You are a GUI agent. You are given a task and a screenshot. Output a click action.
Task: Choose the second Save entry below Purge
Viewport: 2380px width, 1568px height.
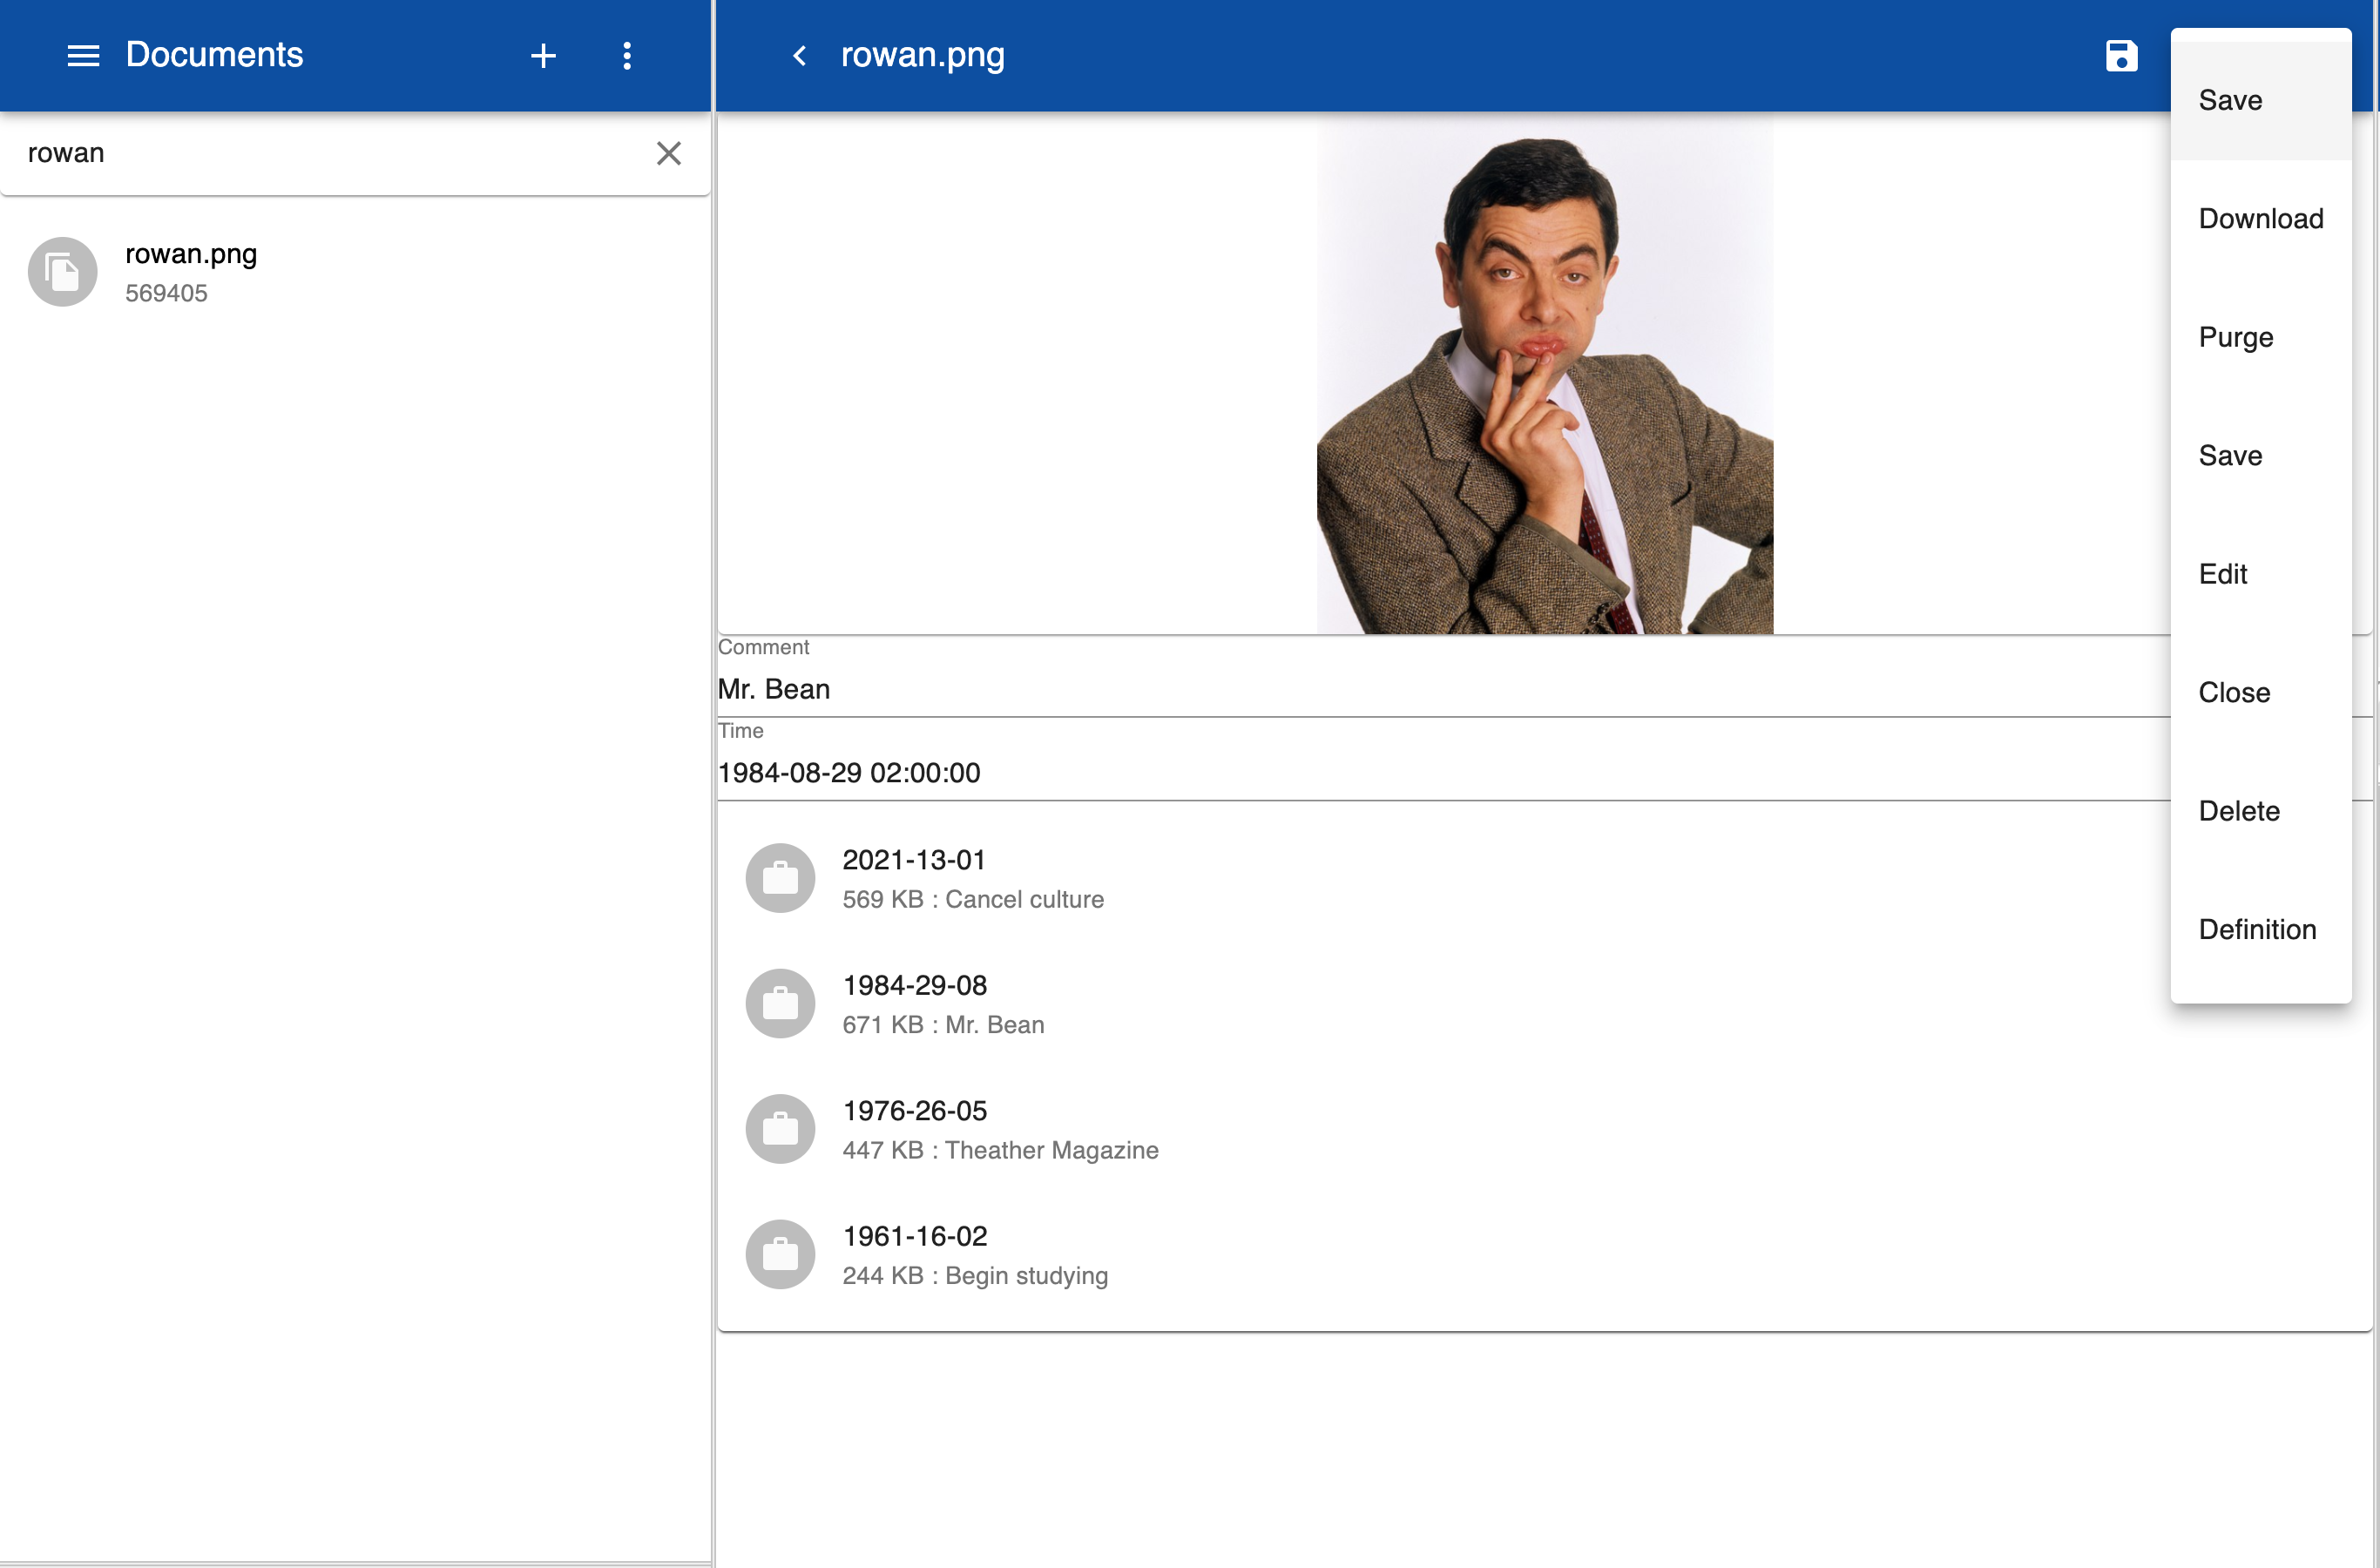(2260, 456)
